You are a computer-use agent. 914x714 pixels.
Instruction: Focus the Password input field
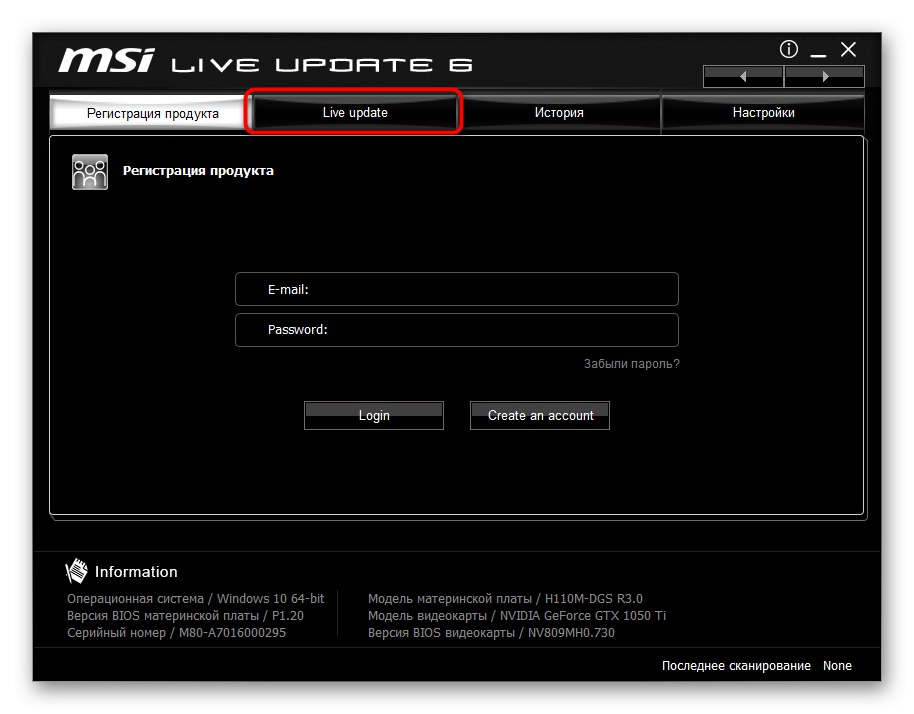coord(457,330)
